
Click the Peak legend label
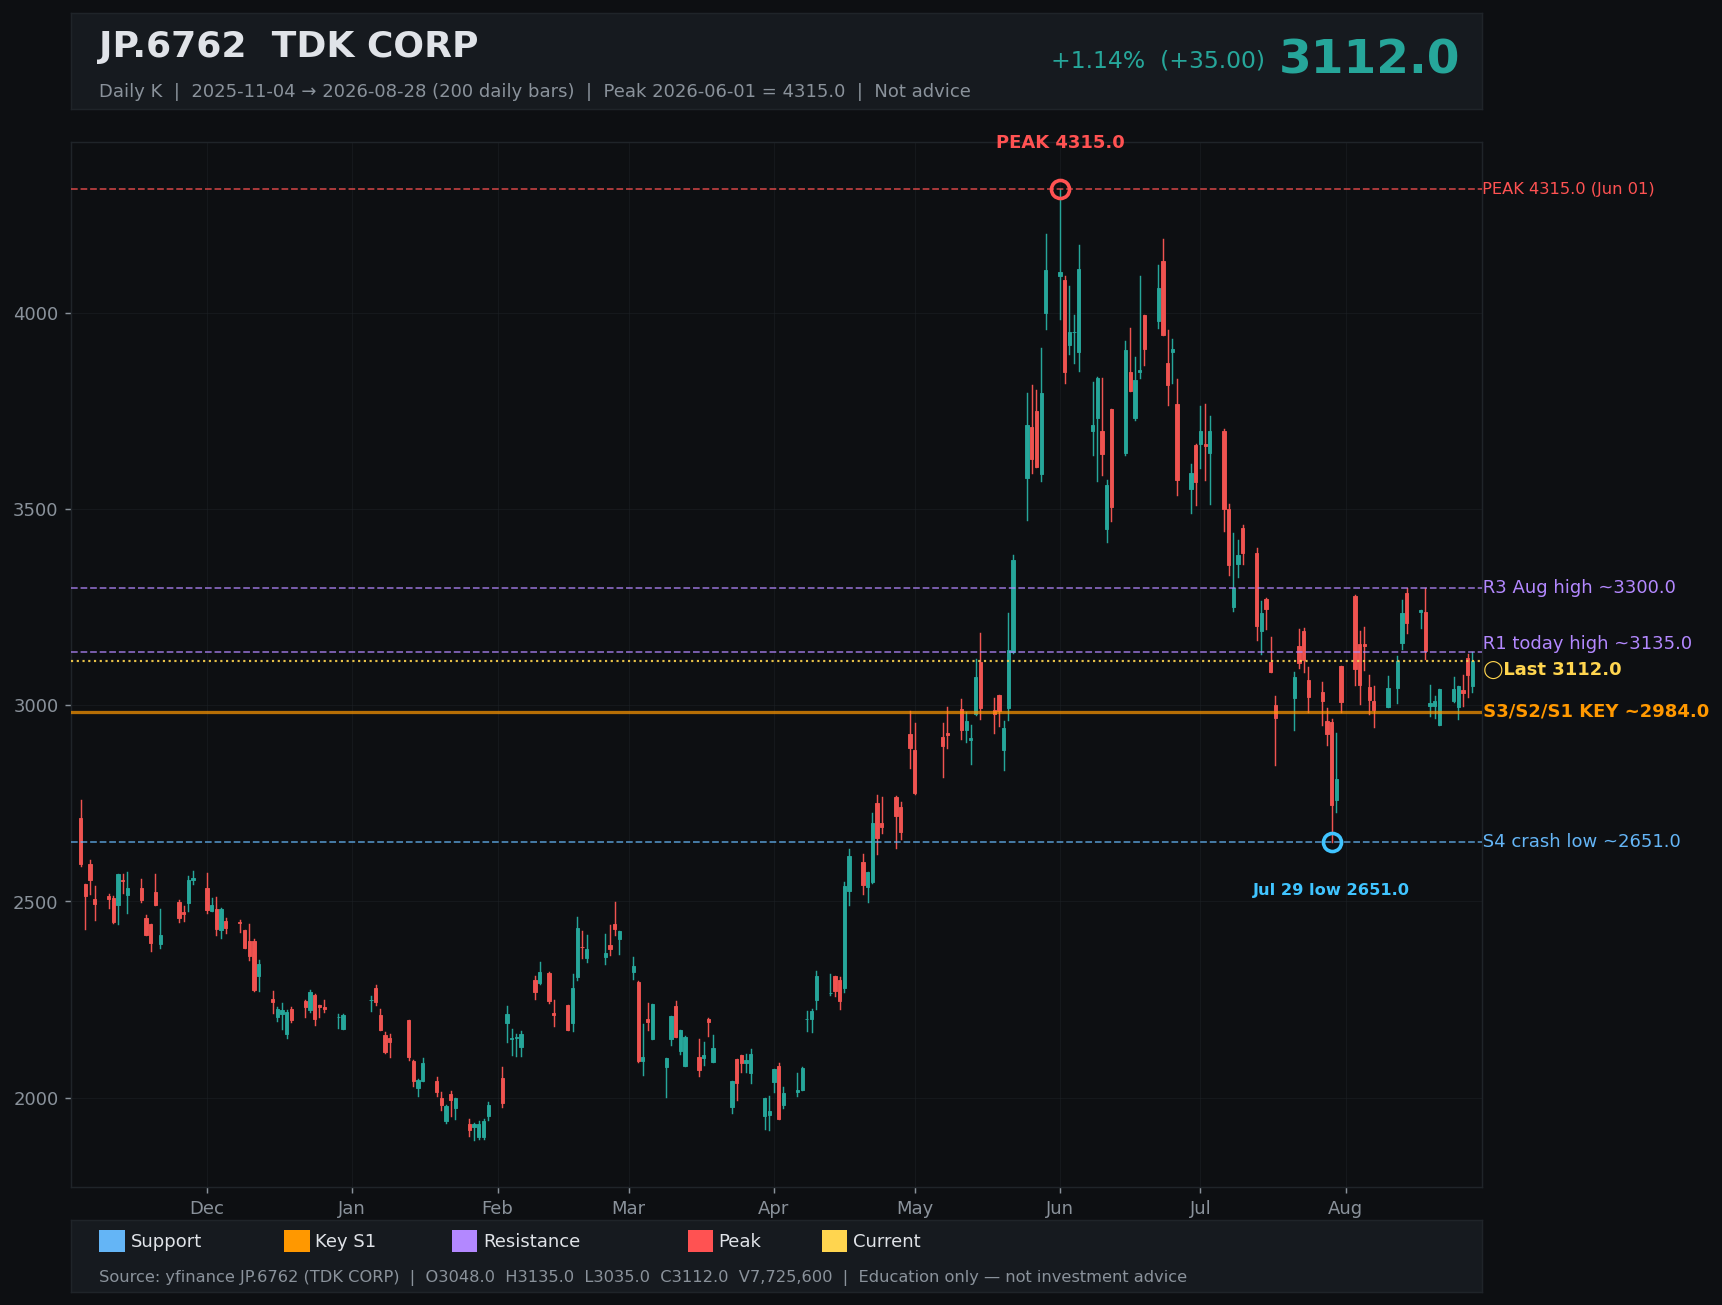tap(740, 1241)
